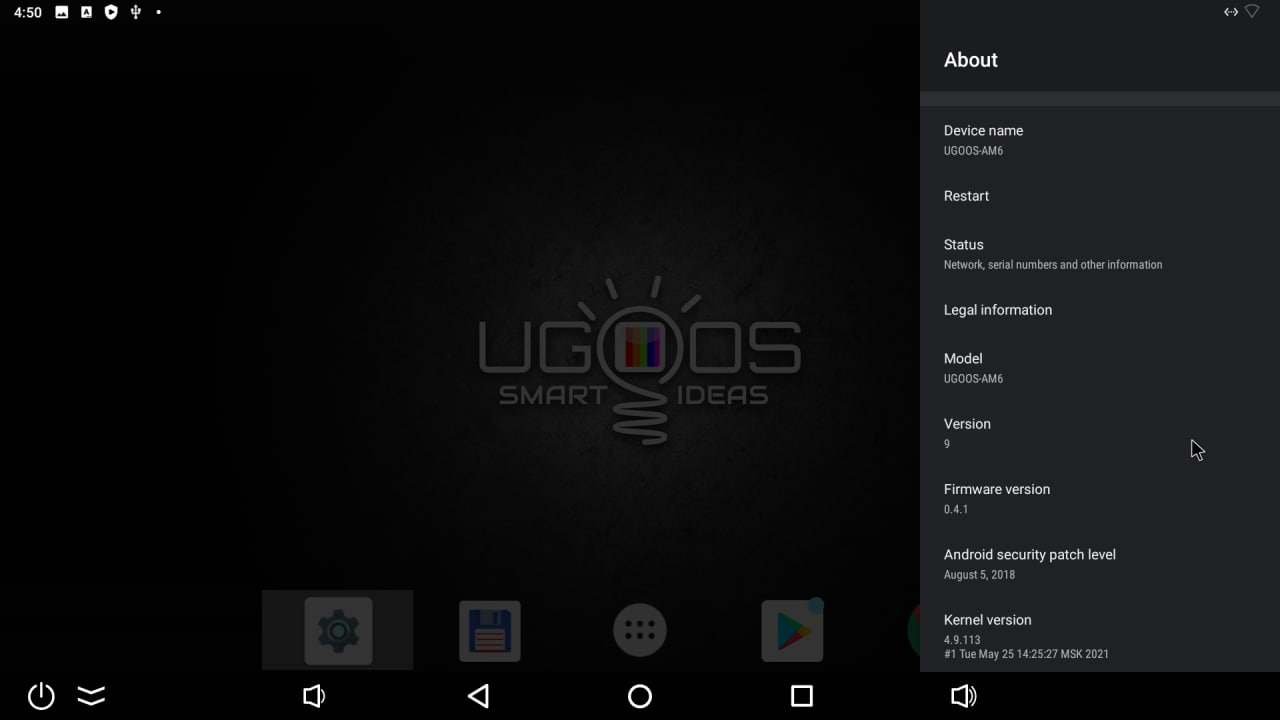Click the notification dot in status bar
Viewport: 1280px width, 720px height.
(x=159, y=12)
